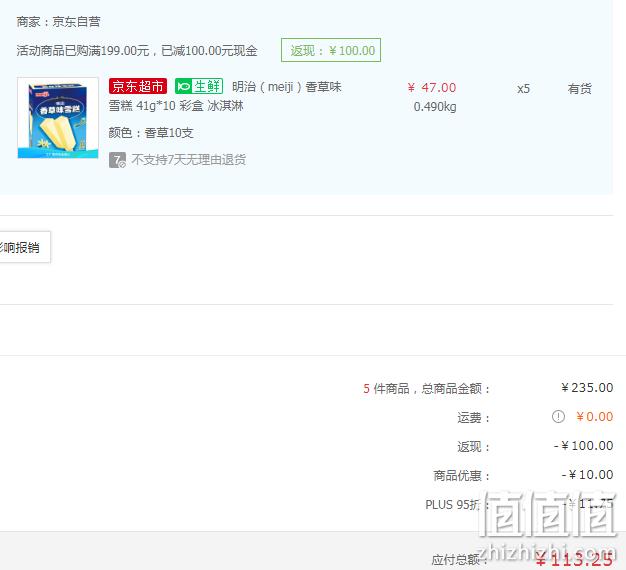Viewport: 626px width, 570px height.
Task: Select the 商品优惠 label
Action: point(462,475)
